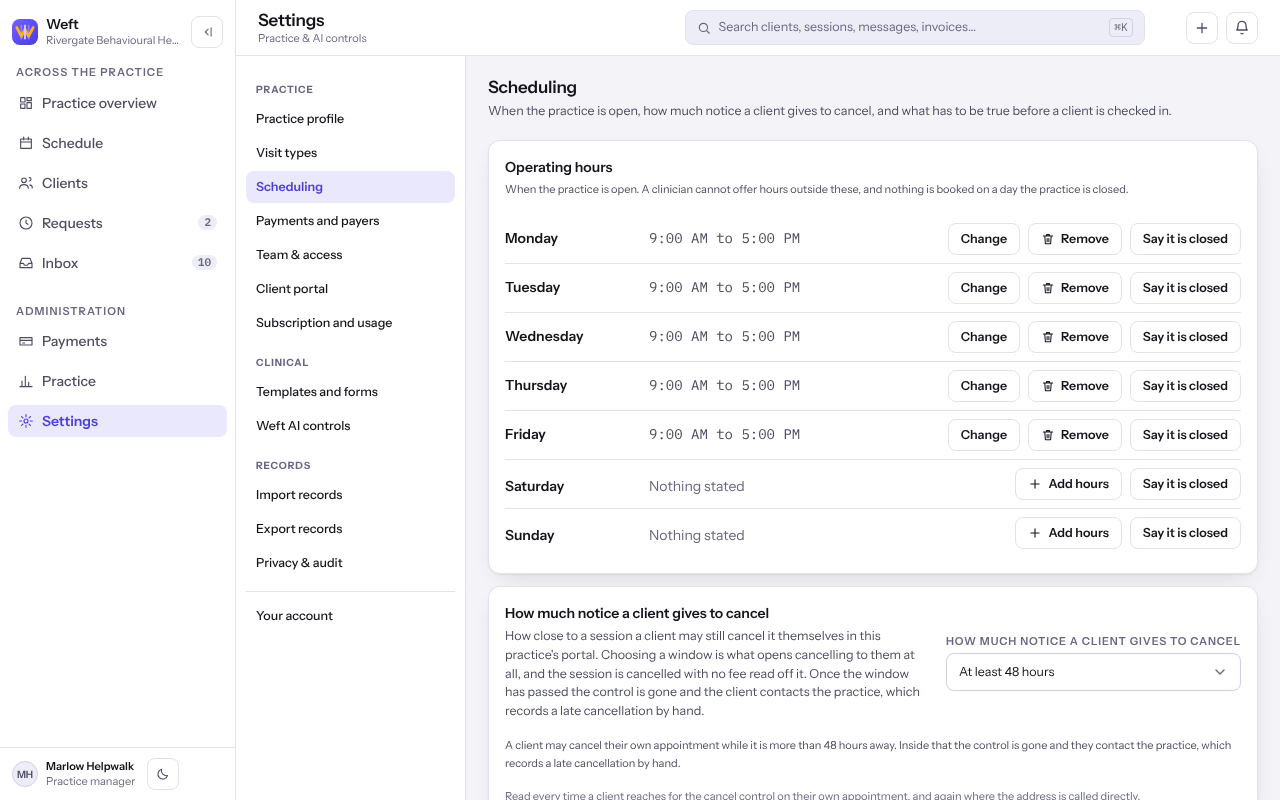Change Friday operating hours
Screen dimensions: 1280x800
(984, 435)
